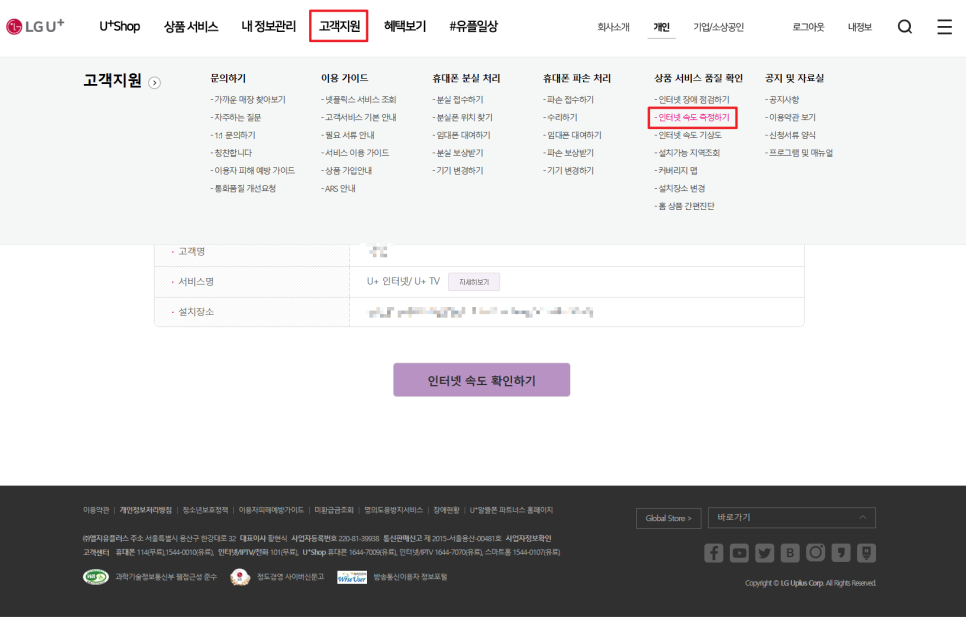The width and height of the screenshot is (966, 627).
Task: Open 1:1 문의하기
Action: [233, 136]
